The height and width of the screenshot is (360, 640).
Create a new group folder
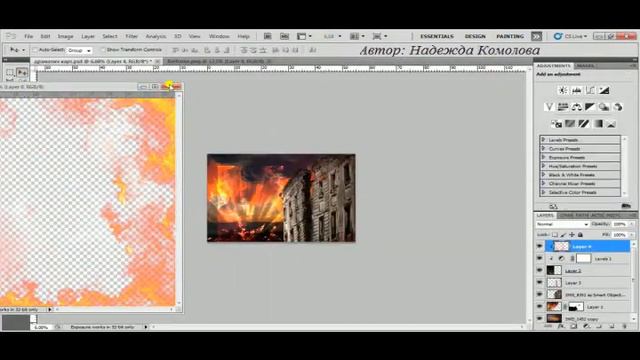click(x=599, y=327)
